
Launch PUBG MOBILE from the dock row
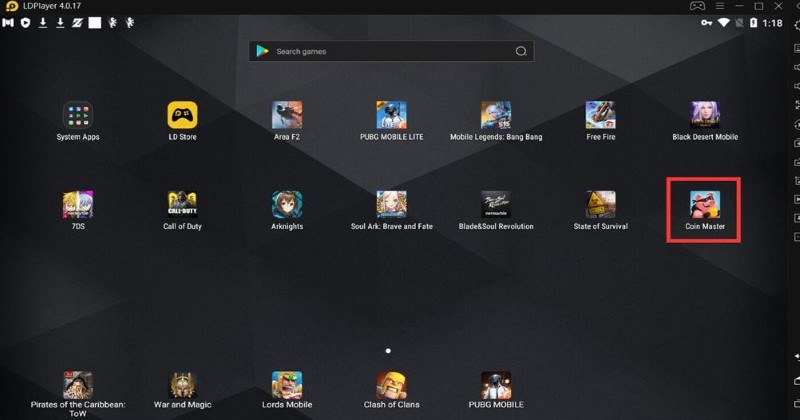coord(496,385)
